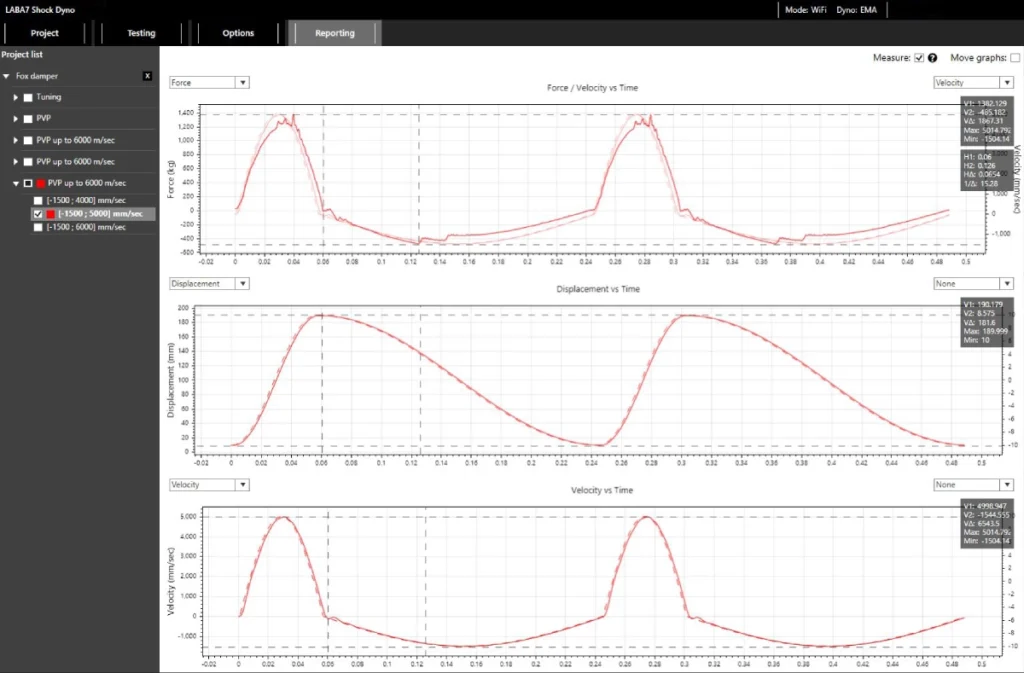Screen dimensions: 1024x673
Task: Open the Project tab
Action: [x=44, y=33]
